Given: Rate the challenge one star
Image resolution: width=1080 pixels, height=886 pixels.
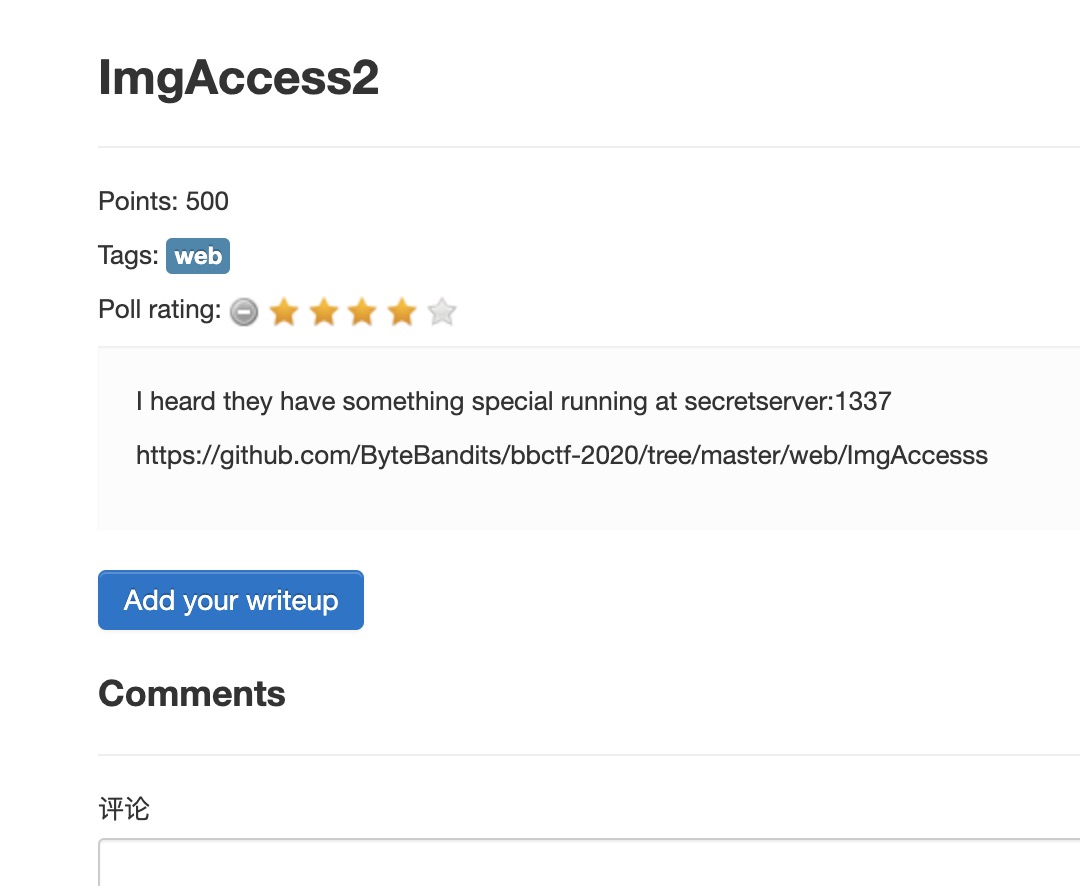Looking at the screenshot, I should 284,313.
